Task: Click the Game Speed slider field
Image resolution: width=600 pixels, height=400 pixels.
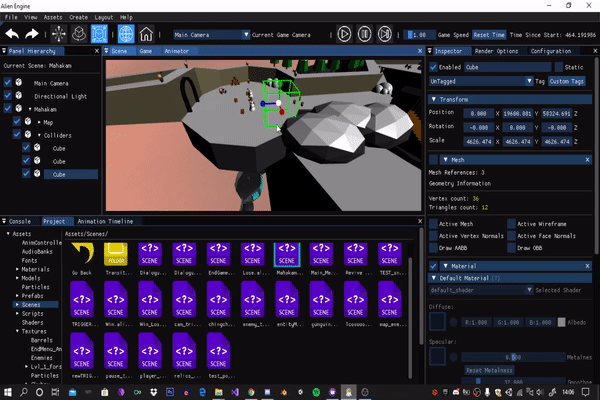Action: coord(421,35)
